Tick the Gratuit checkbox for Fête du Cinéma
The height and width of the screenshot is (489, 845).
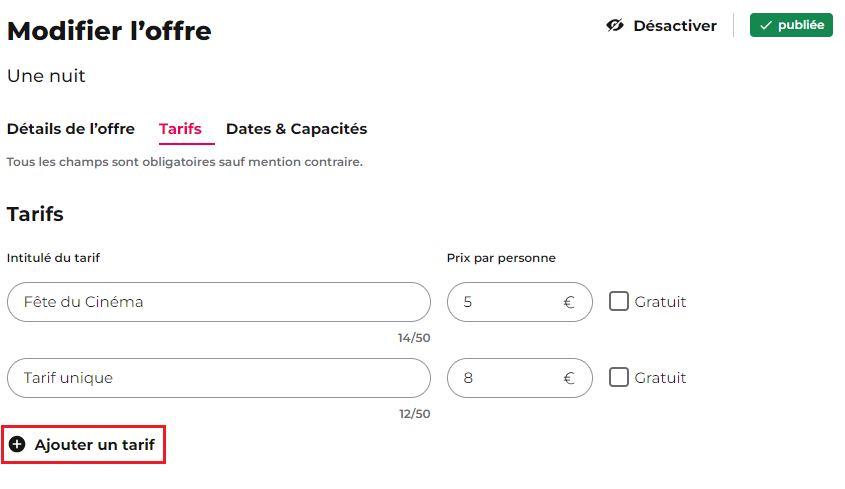click(x=619, y=301)
